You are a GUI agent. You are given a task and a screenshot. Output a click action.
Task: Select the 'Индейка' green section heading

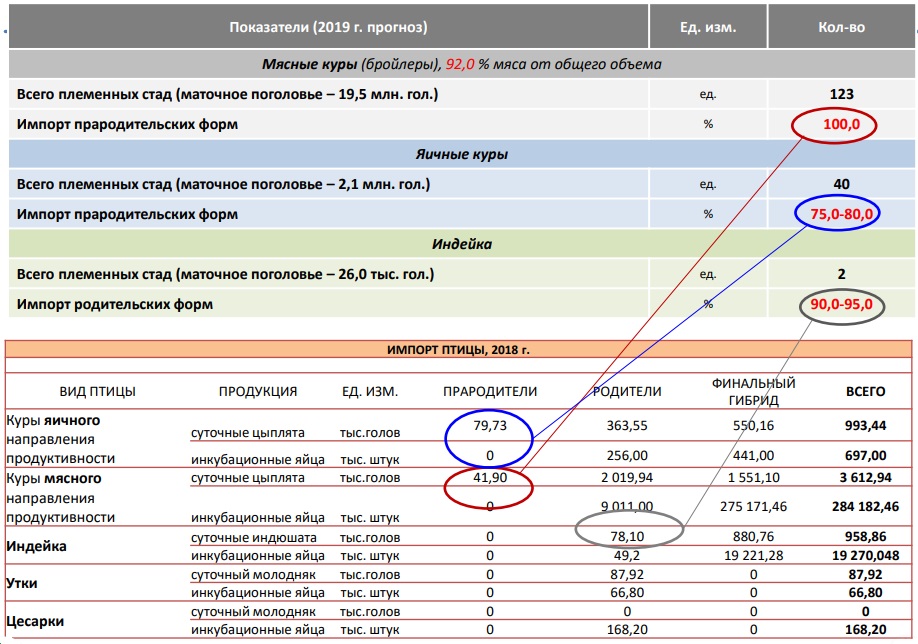[x=462, y=244]
